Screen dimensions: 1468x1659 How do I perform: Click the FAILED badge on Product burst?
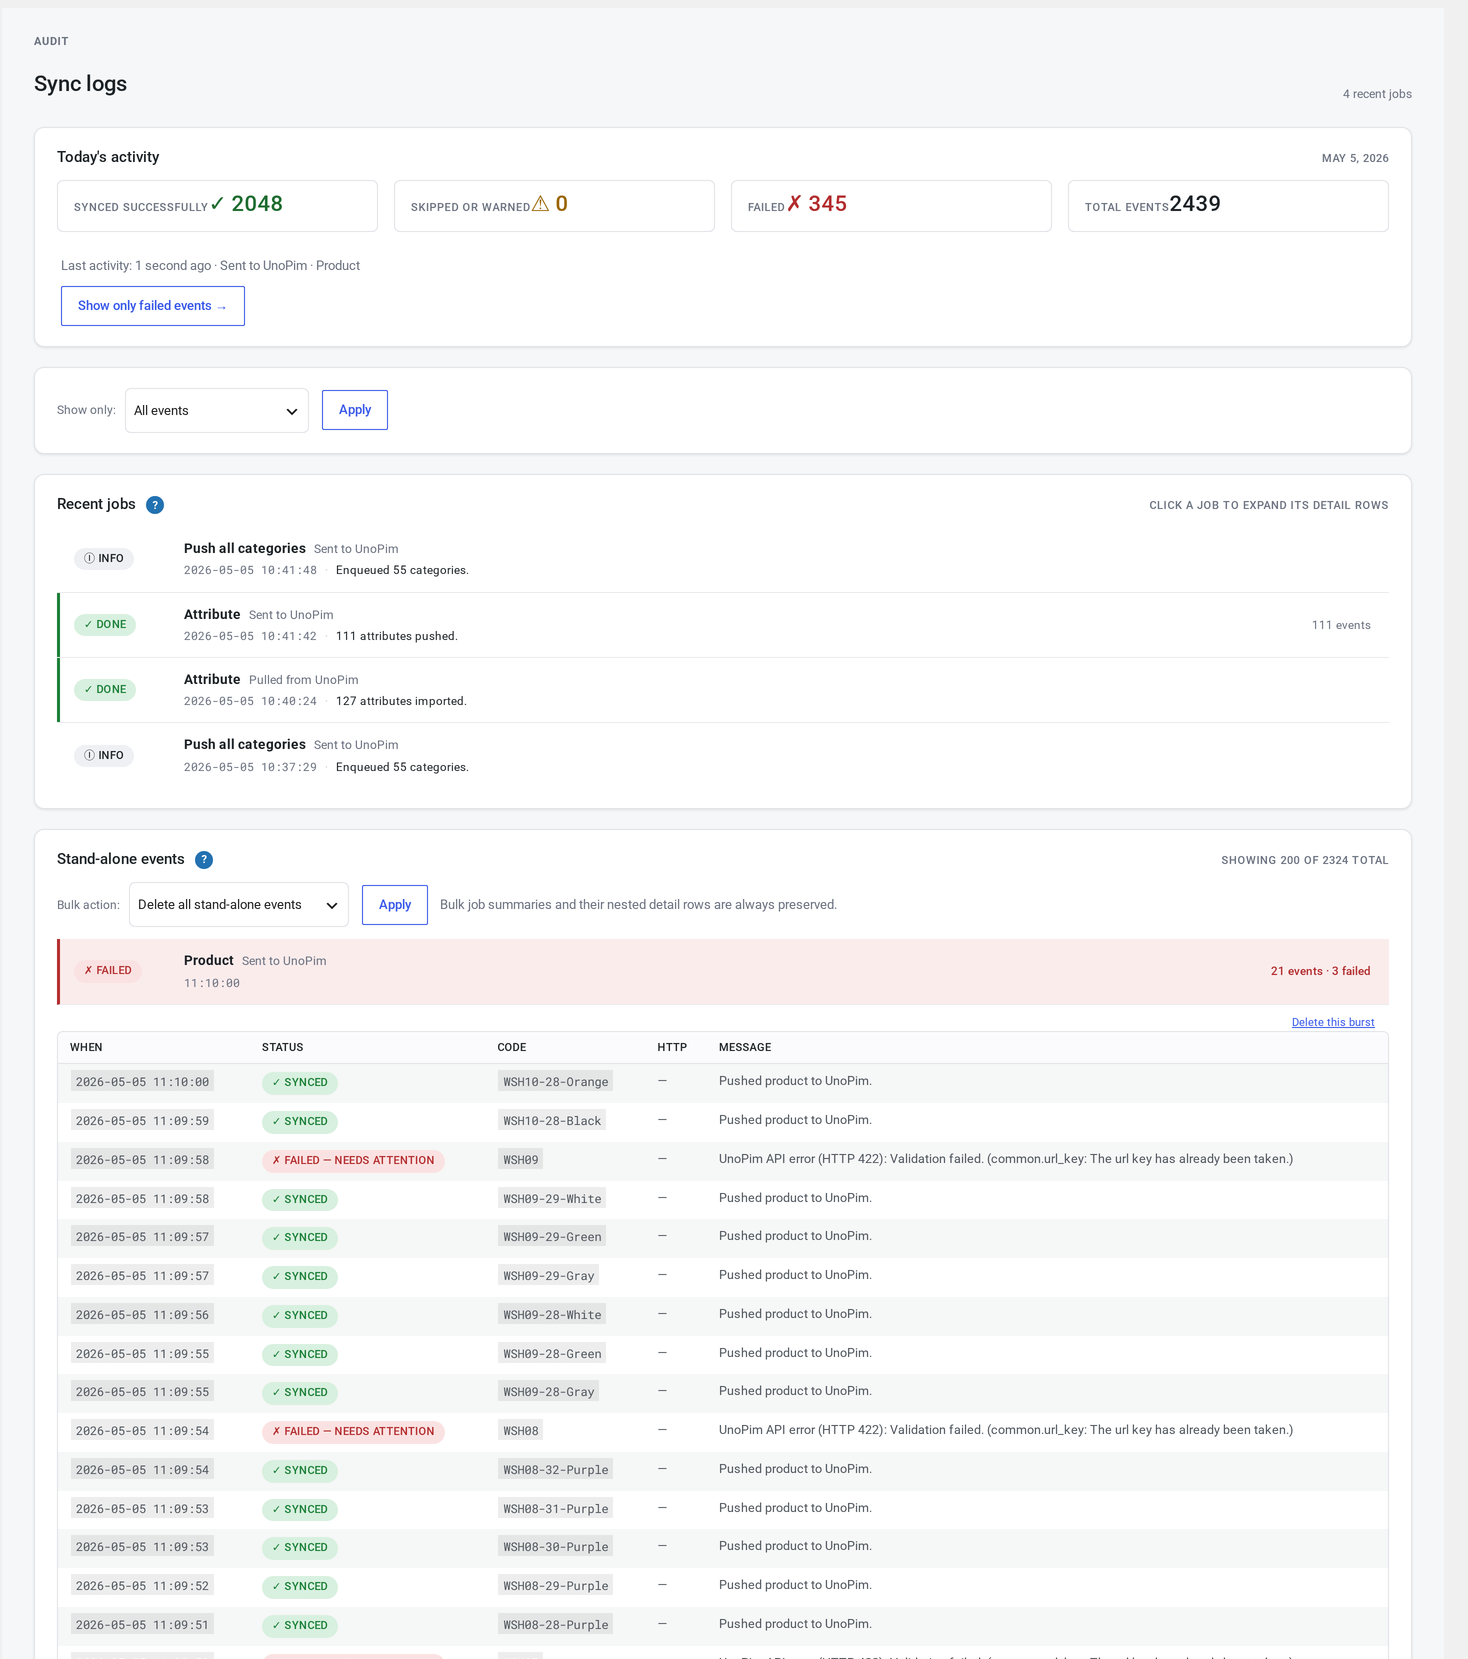point(108,970)
